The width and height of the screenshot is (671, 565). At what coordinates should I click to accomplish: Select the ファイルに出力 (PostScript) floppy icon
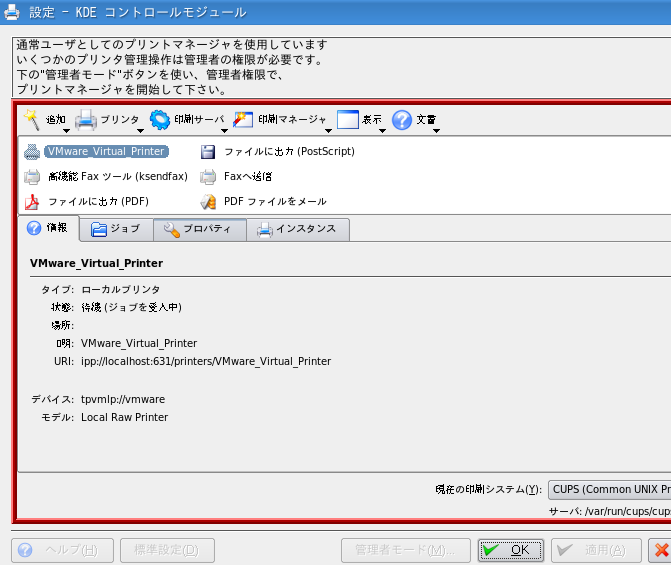coord(208,152)
